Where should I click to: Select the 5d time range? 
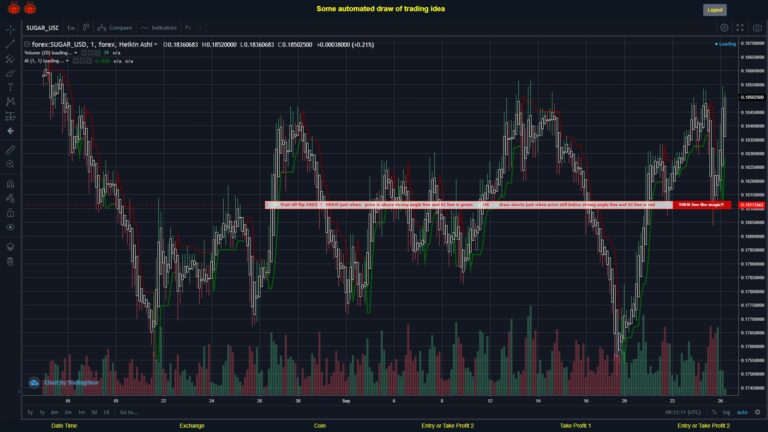[x=94, y=412]
